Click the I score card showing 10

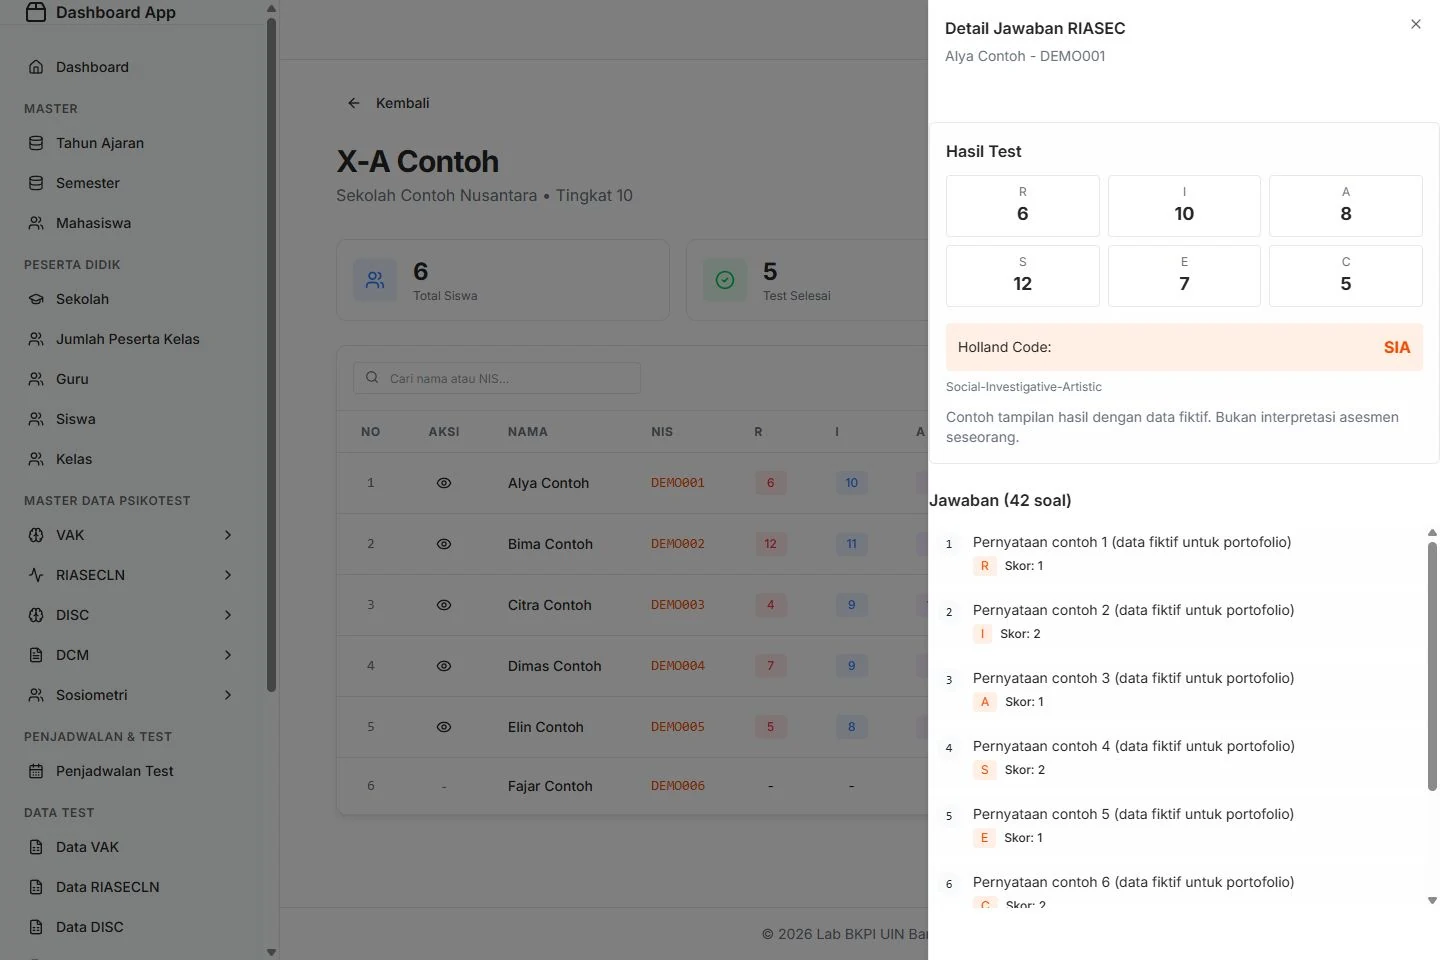coord(1184,206)
